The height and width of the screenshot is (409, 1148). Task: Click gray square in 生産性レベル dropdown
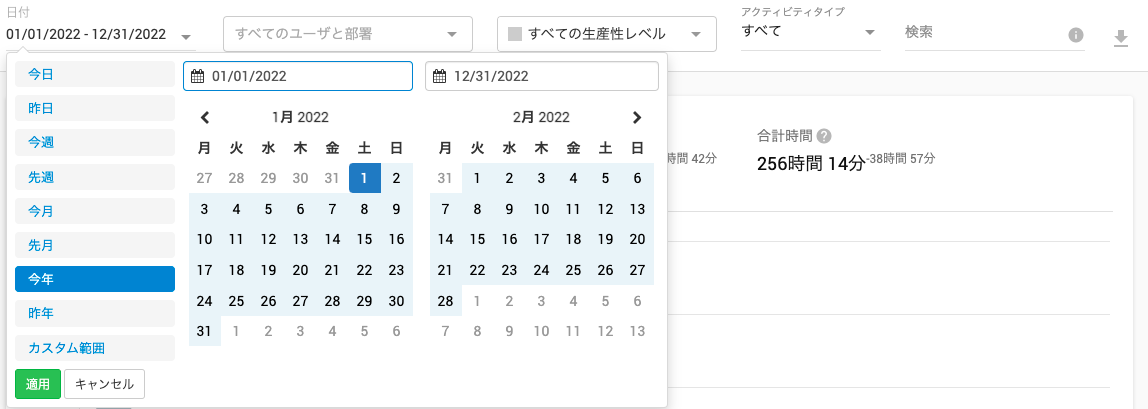tap(515, 34)
